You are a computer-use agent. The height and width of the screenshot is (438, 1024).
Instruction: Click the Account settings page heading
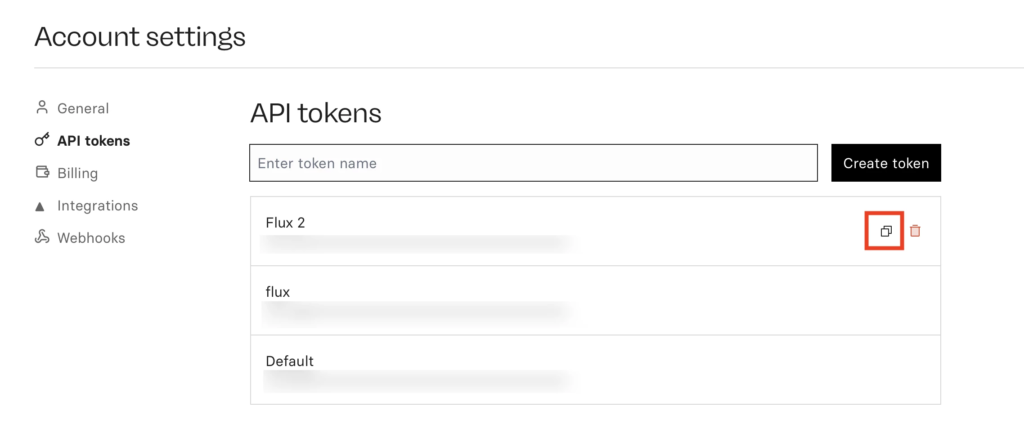(139, 37)
